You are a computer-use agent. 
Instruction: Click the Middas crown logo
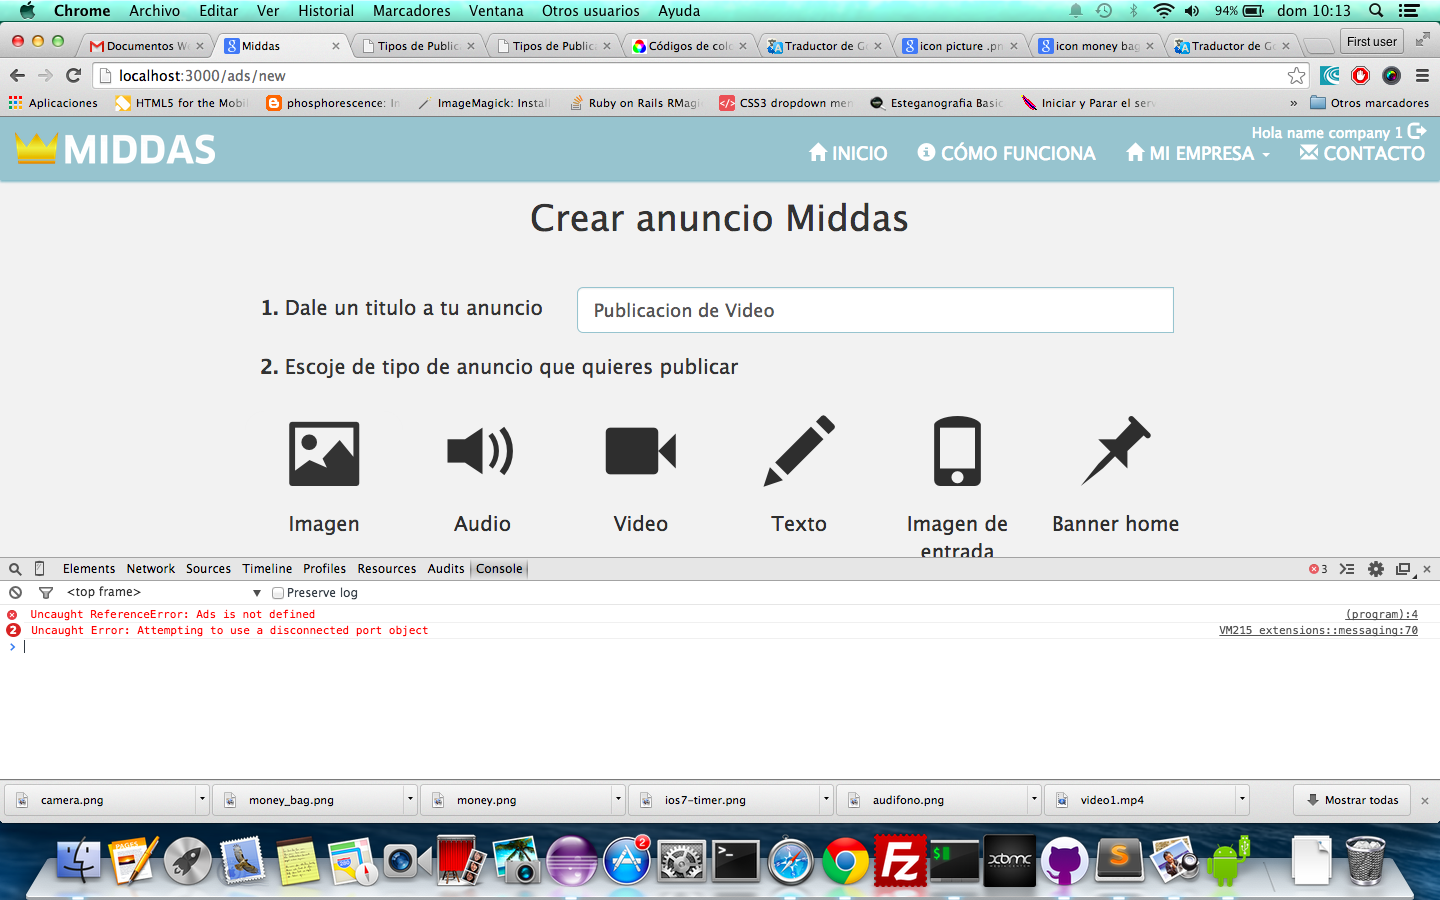click(37, 148)
